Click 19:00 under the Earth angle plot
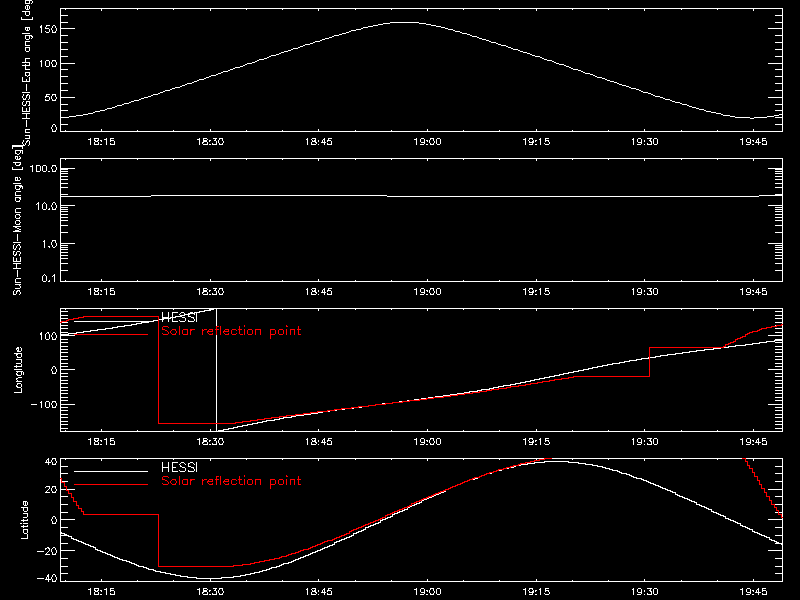The image size is (800, 600). pyautogui.click(x=427, y=142)
